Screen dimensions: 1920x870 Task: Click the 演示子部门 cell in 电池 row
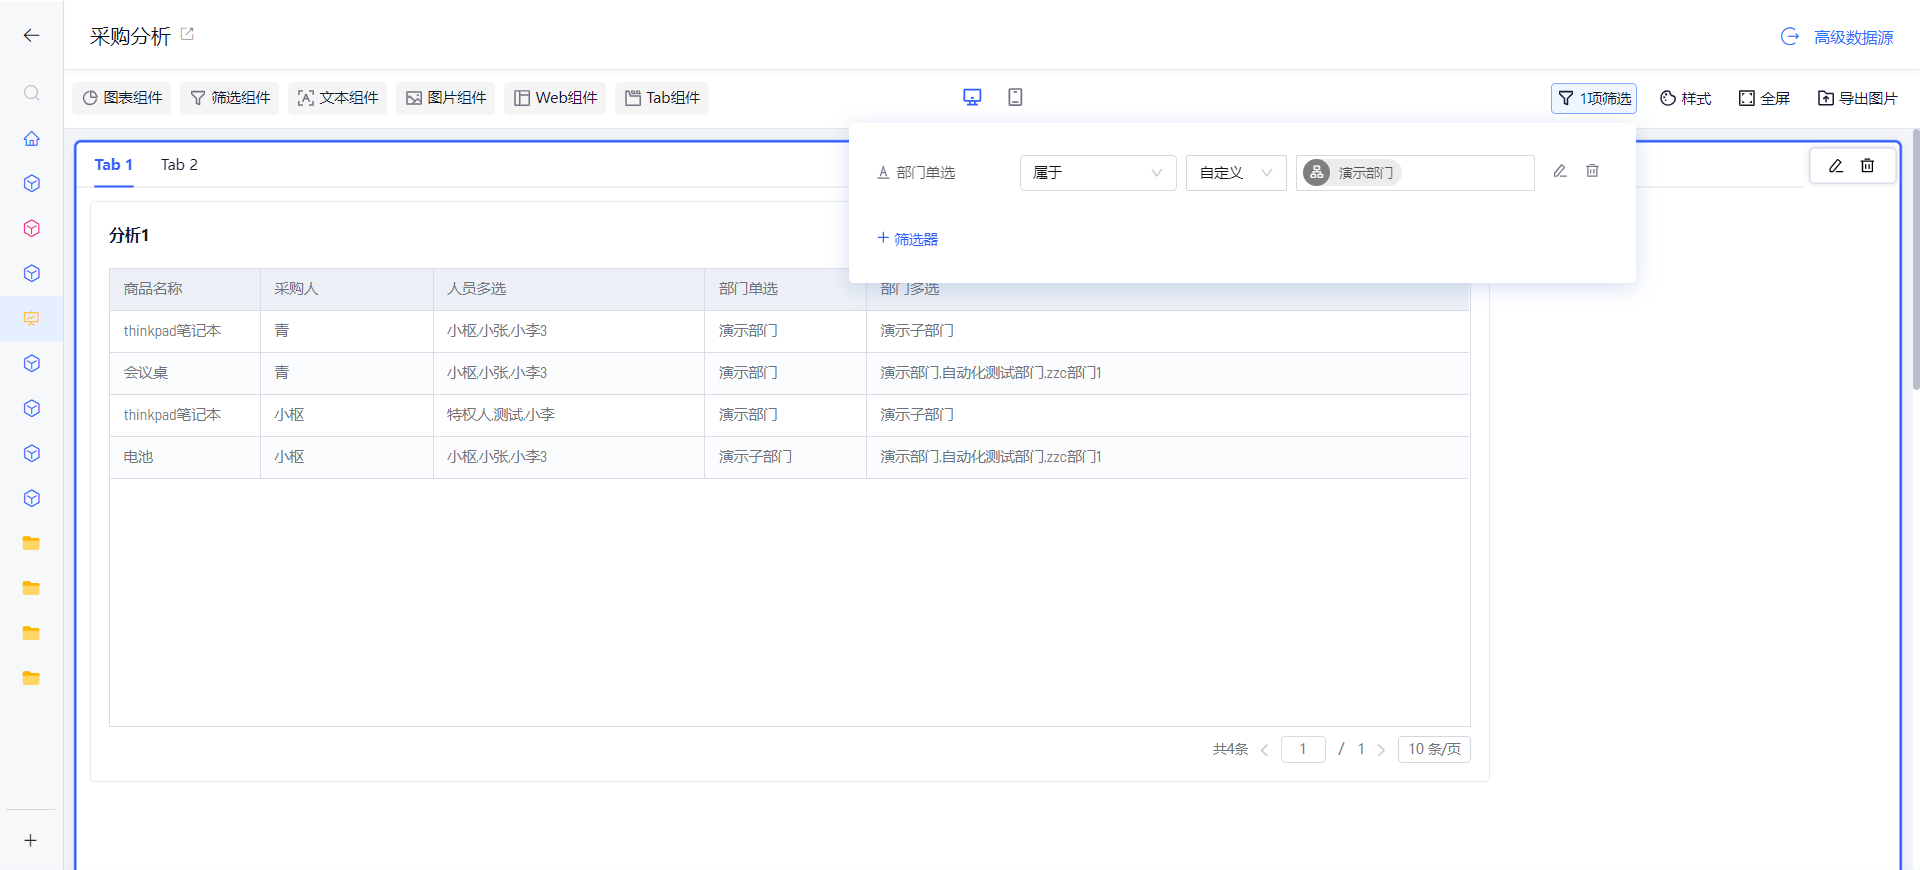pyautogui.click(x=785, y=457)
